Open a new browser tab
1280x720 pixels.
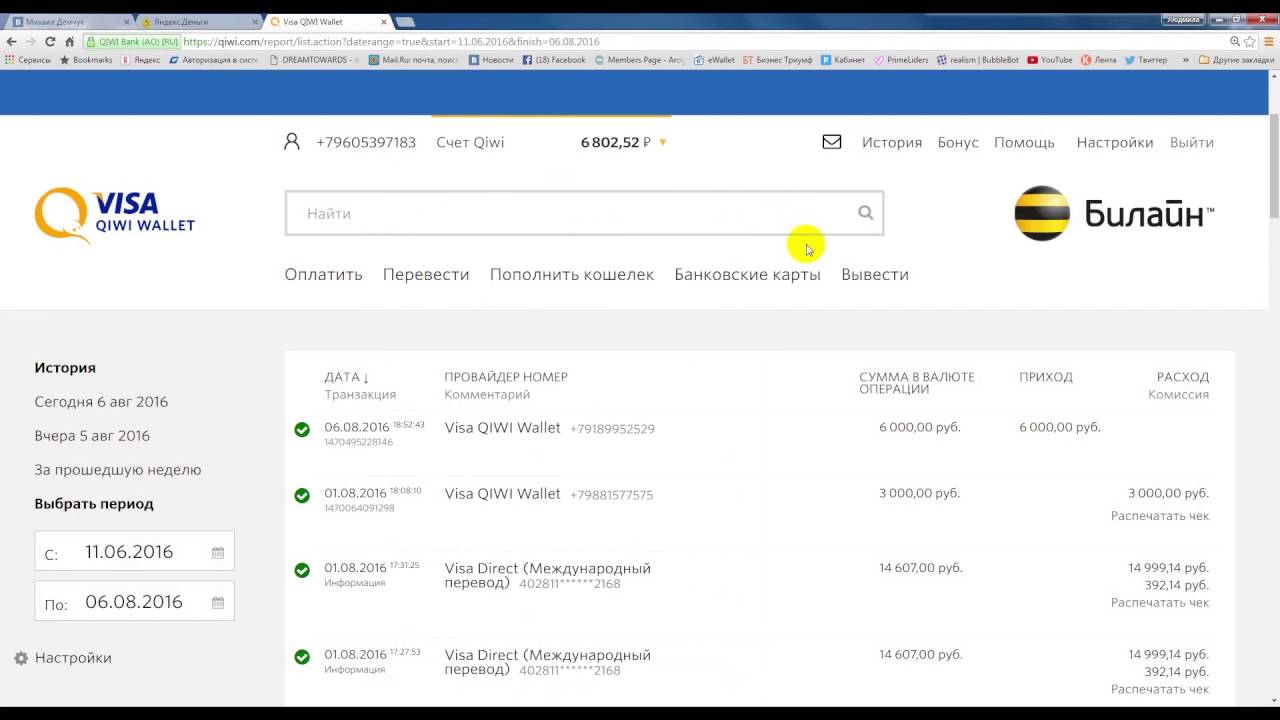pyautogui.click(x=405, y=21)
